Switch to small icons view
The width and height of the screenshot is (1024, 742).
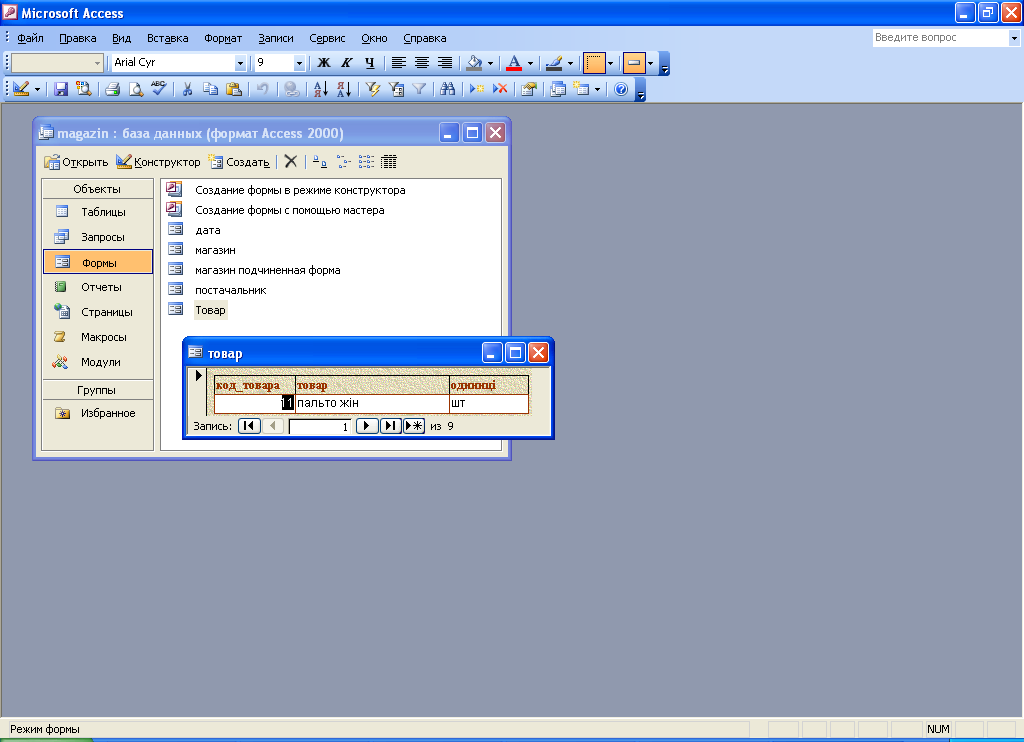pyautogui.click(x=343, y=161)
